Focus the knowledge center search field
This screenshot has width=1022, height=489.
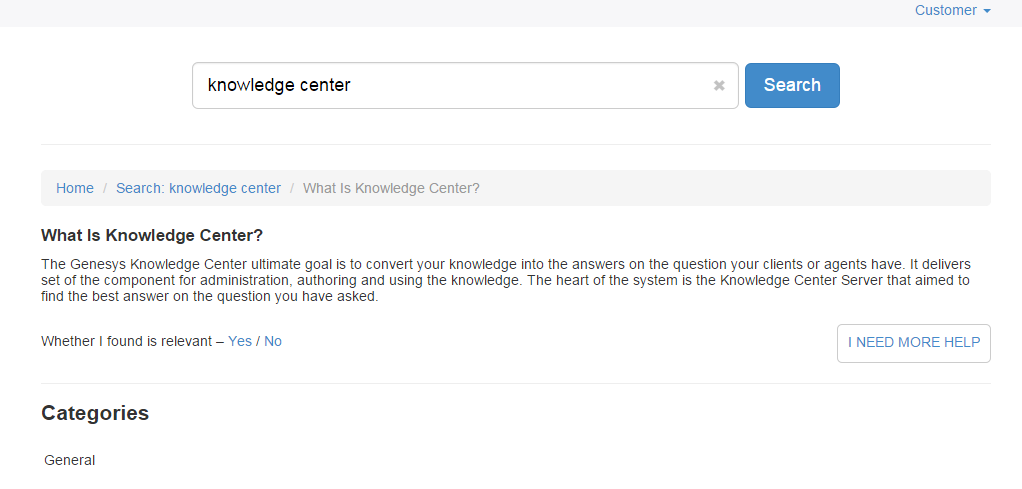(450, 86)
